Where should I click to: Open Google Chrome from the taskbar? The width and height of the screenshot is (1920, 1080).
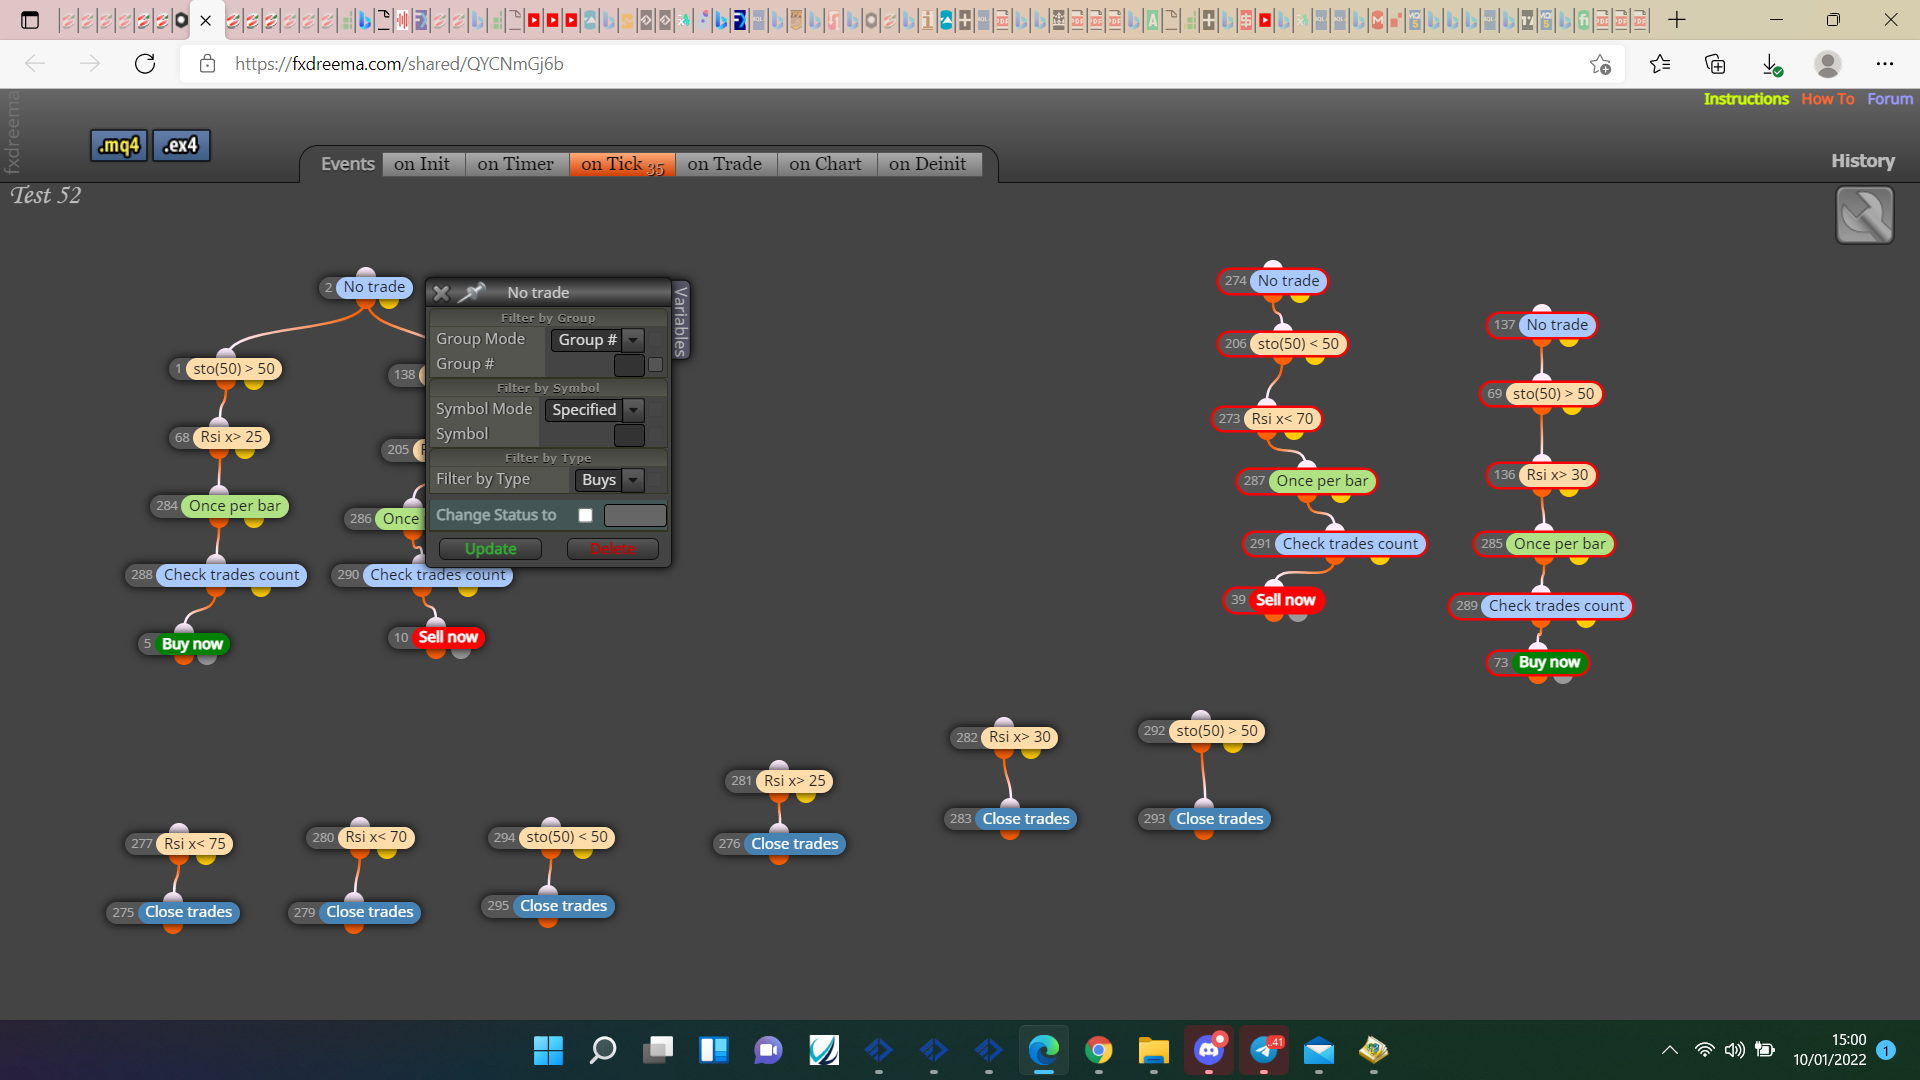tap(1098, 1050)
